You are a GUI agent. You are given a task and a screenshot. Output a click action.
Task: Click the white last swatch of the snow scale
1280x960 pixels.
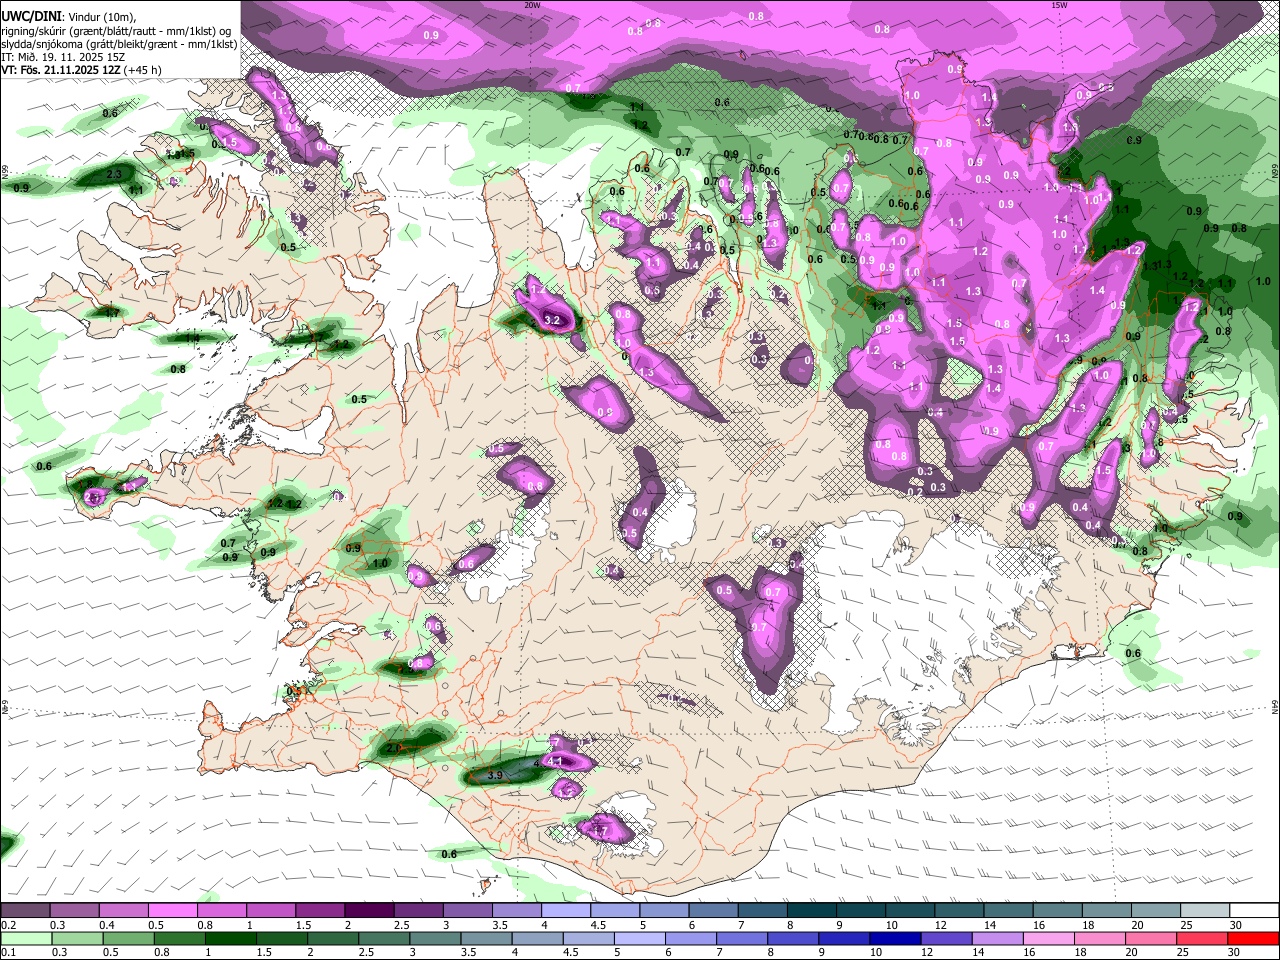[1254, 911]
